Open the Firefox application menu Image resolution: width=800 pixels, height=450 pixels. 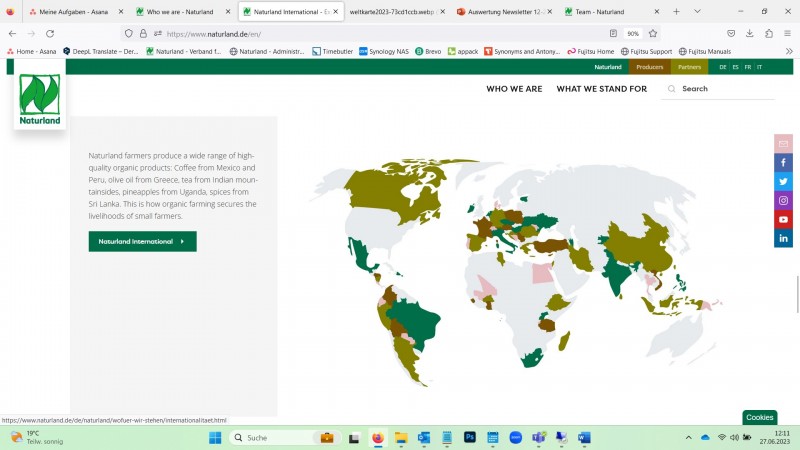tap(786, 33)
